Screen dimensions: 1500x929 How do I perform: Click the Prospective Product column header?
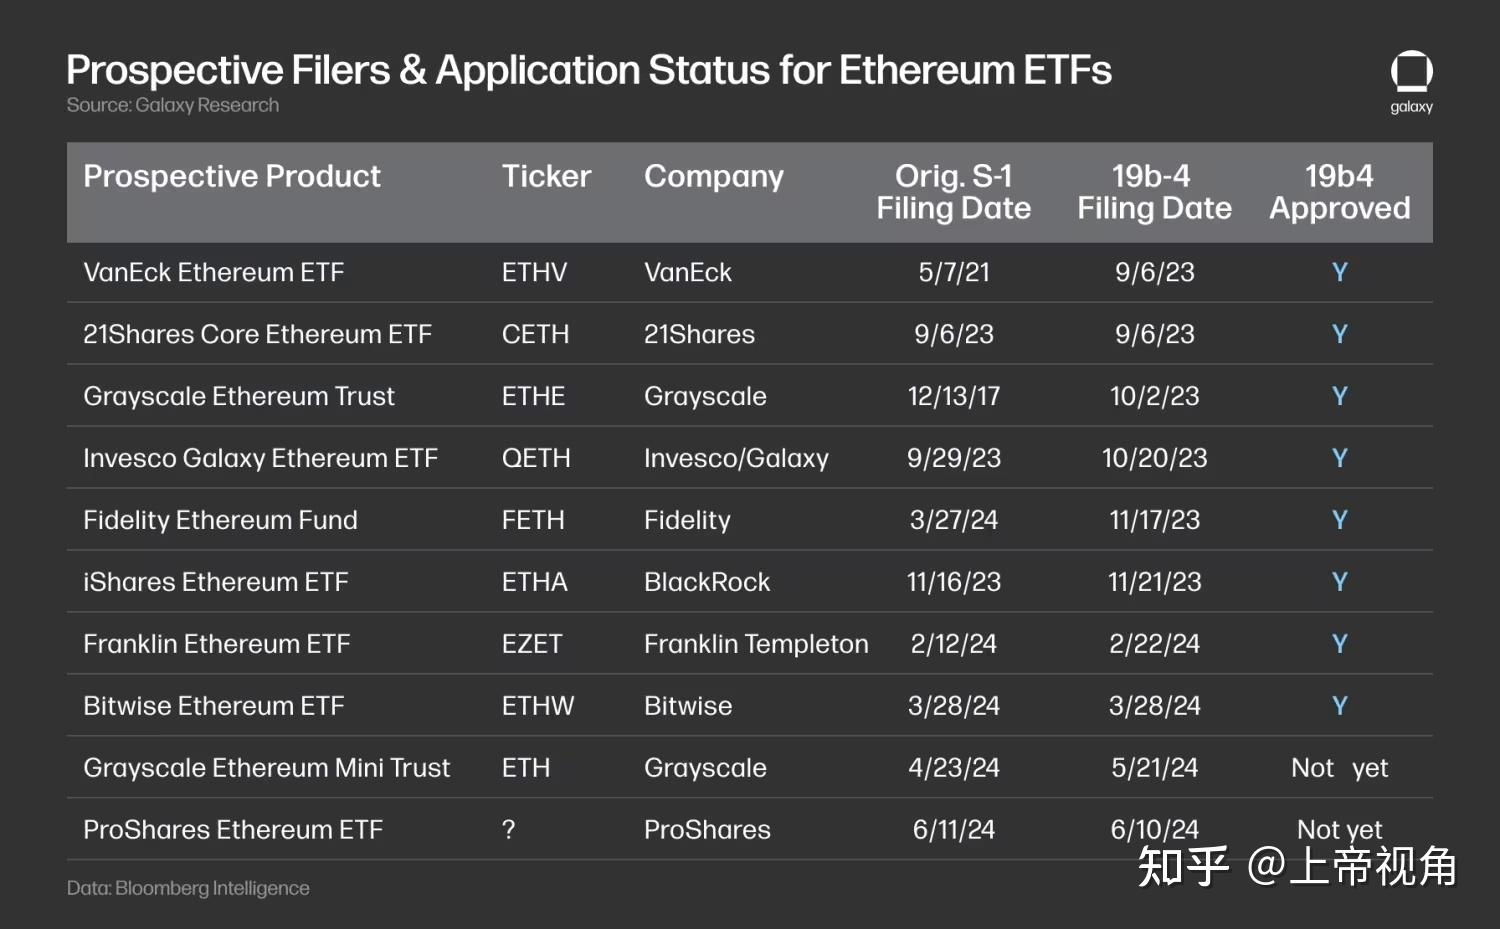coord(232,177)
